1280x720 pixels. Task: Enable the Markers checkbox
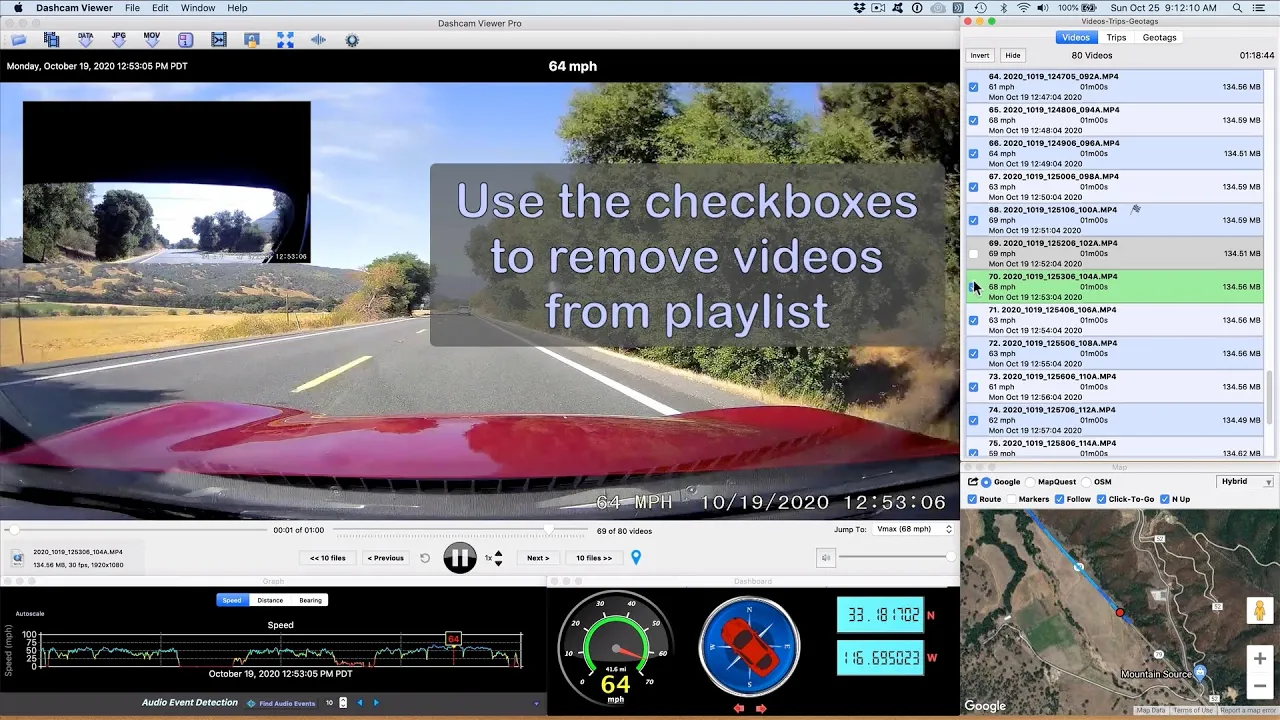[x=1011, y=499]
